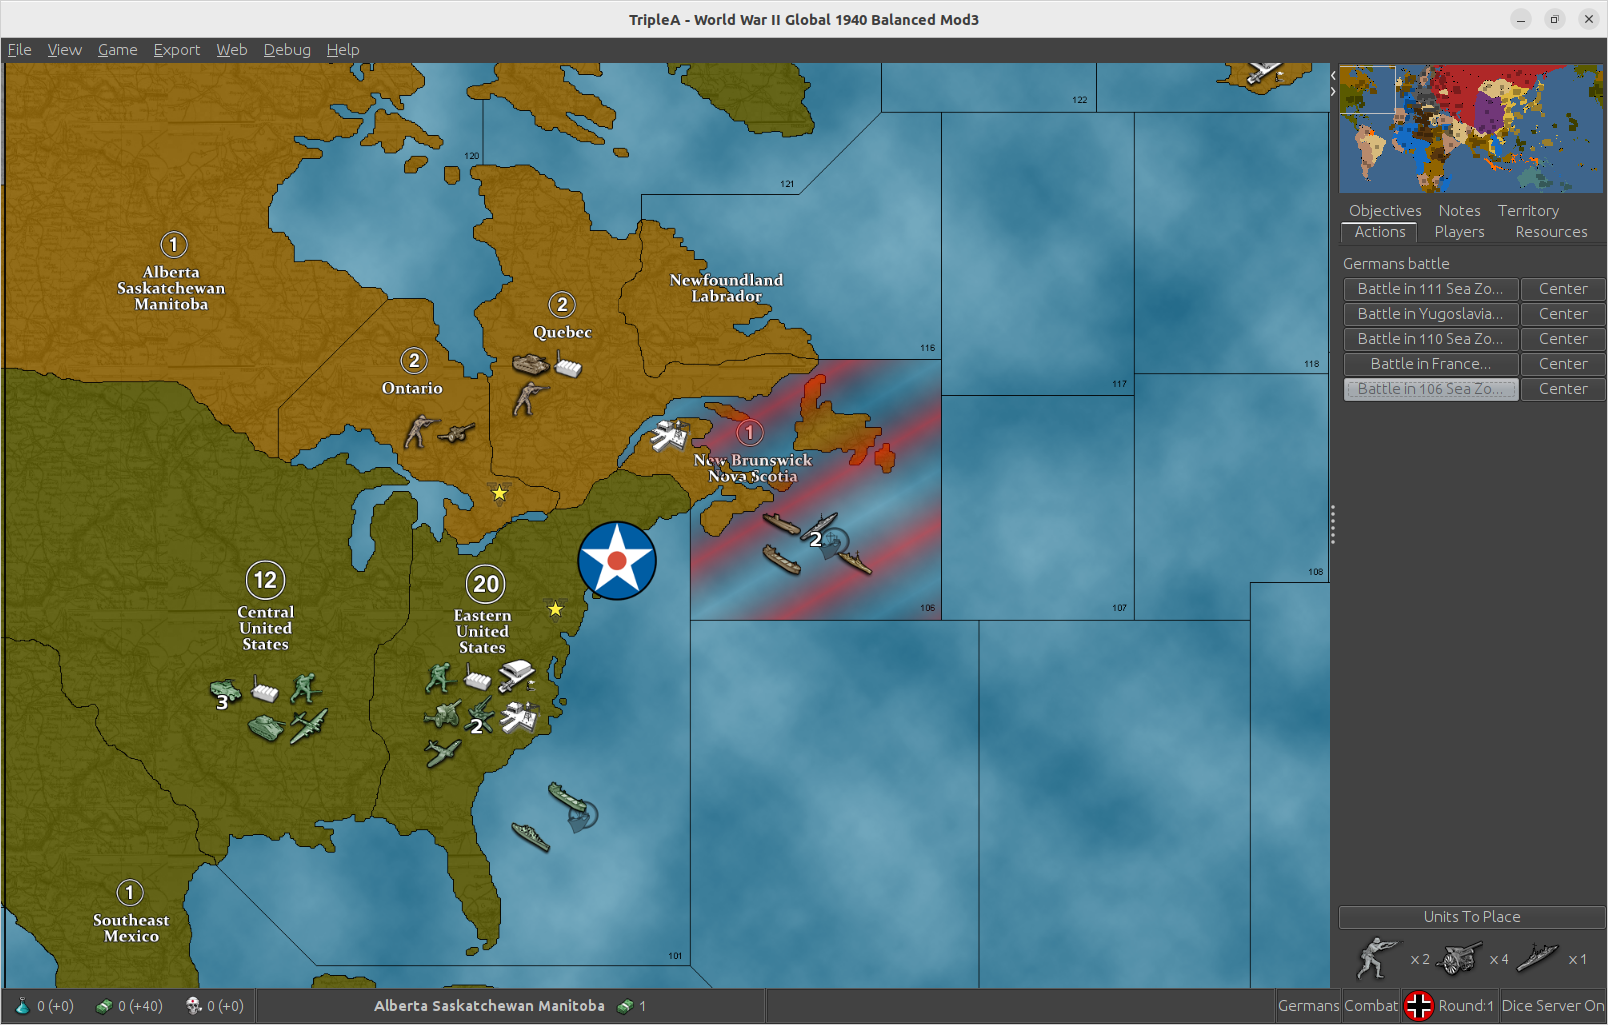This screenshot has width=1608, height=1025.
Task: Click the skull icon in the resource bar
Action: coord(194,1006)
